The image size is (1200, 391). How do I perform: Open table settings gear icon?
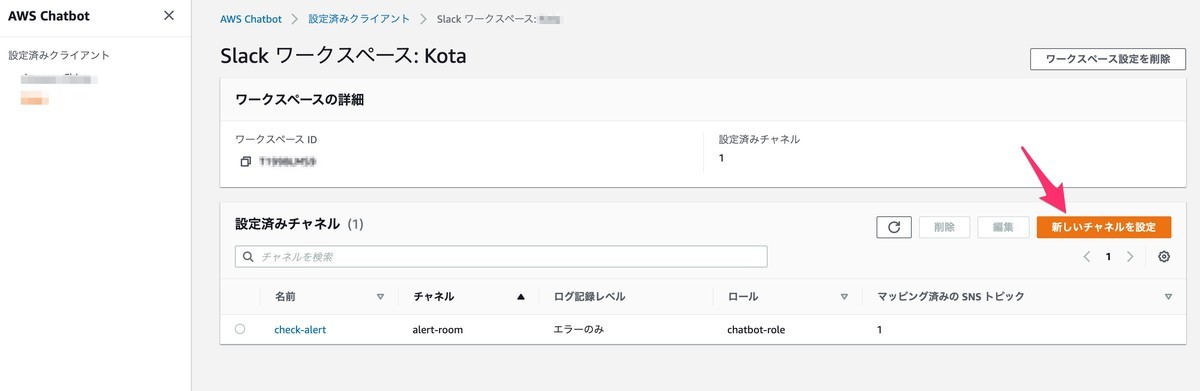[x=1164, y=257]
